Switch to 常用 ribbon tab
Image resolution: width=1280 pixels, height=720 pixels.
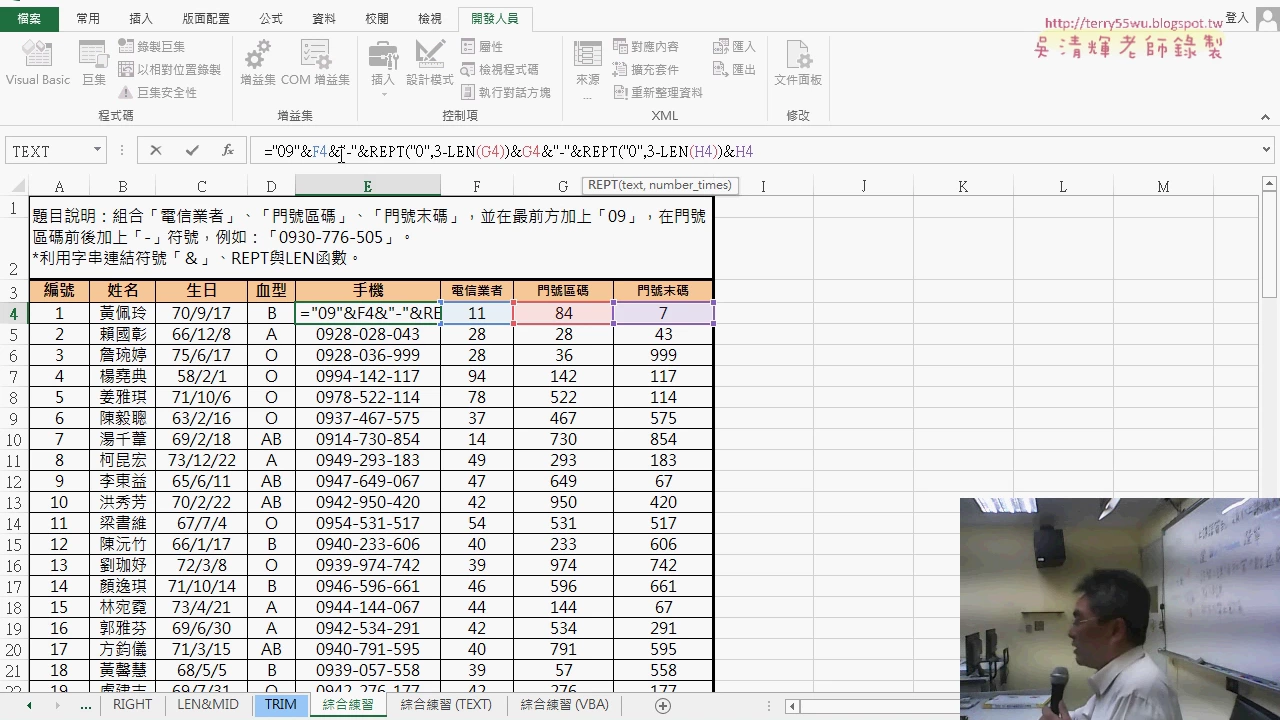(x=88, y=18)
